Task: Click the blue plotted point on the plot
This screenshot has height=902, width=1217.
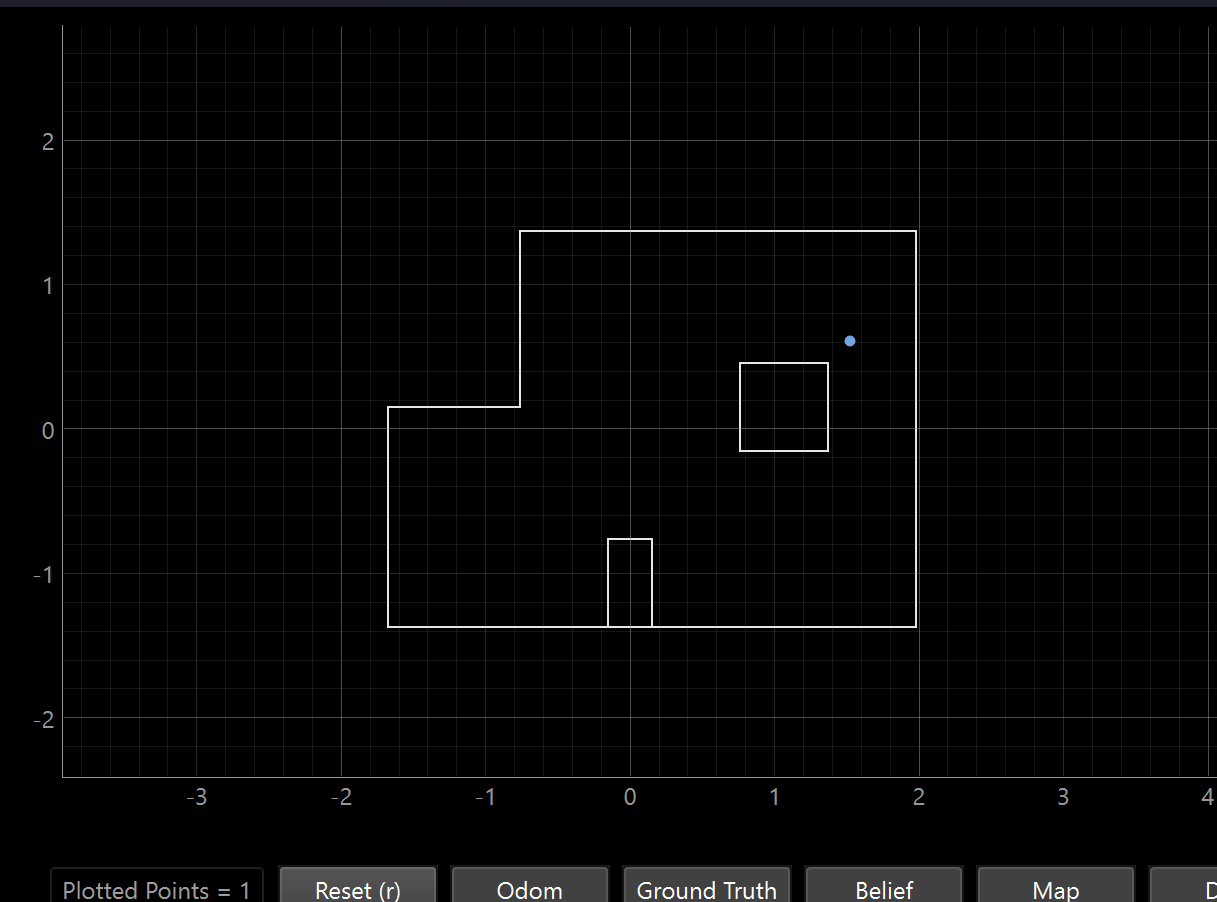Action: coord(850,341)
